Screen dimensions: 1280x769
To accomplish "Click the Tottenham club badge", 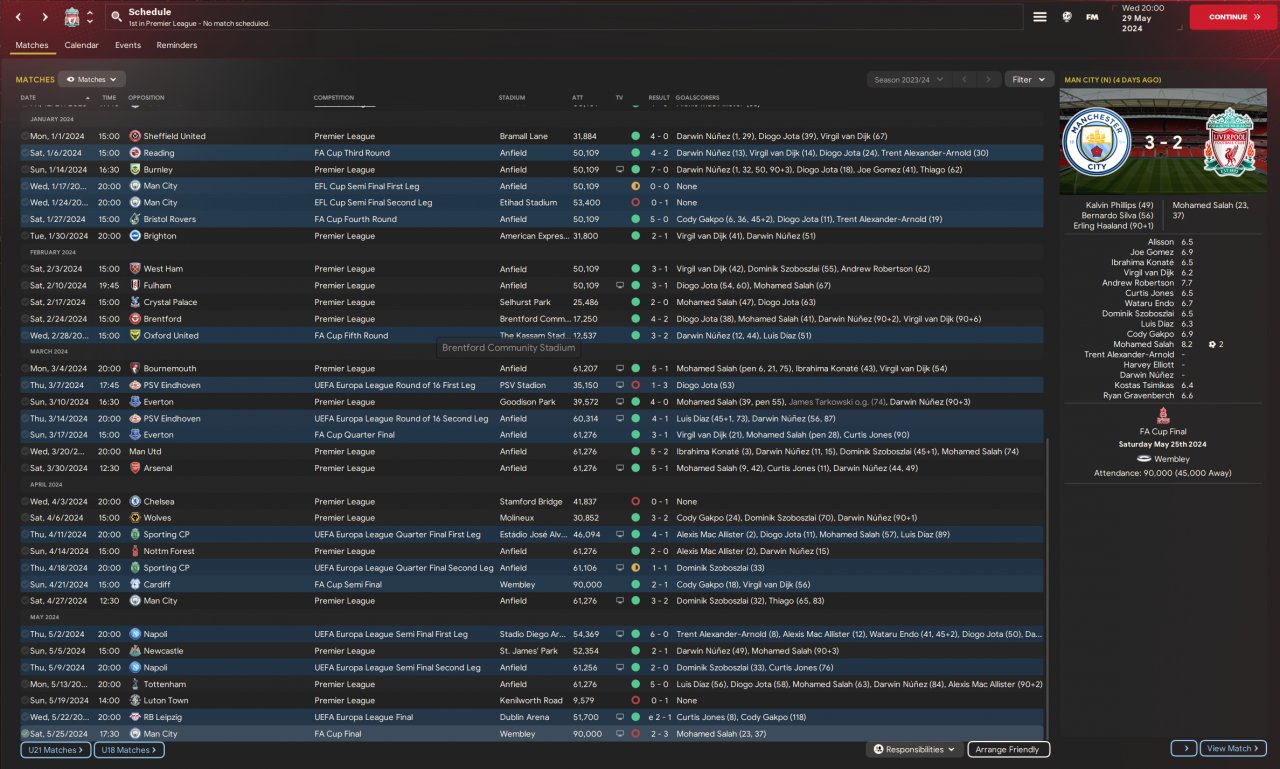I will click(x=135, y=684).
